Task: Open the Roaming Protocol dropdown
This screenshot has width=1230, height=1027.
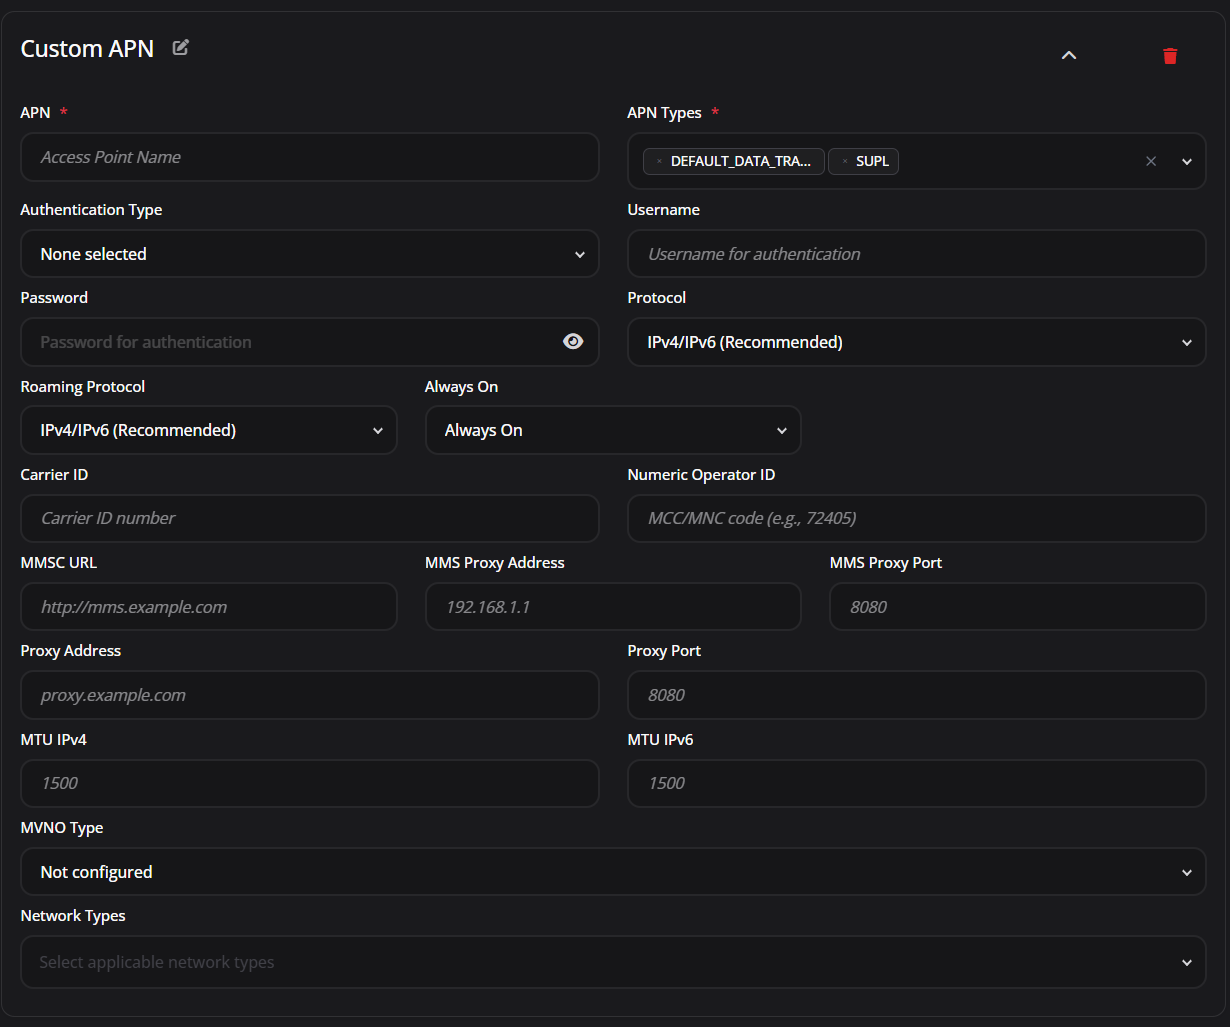Action: (209, 430)
